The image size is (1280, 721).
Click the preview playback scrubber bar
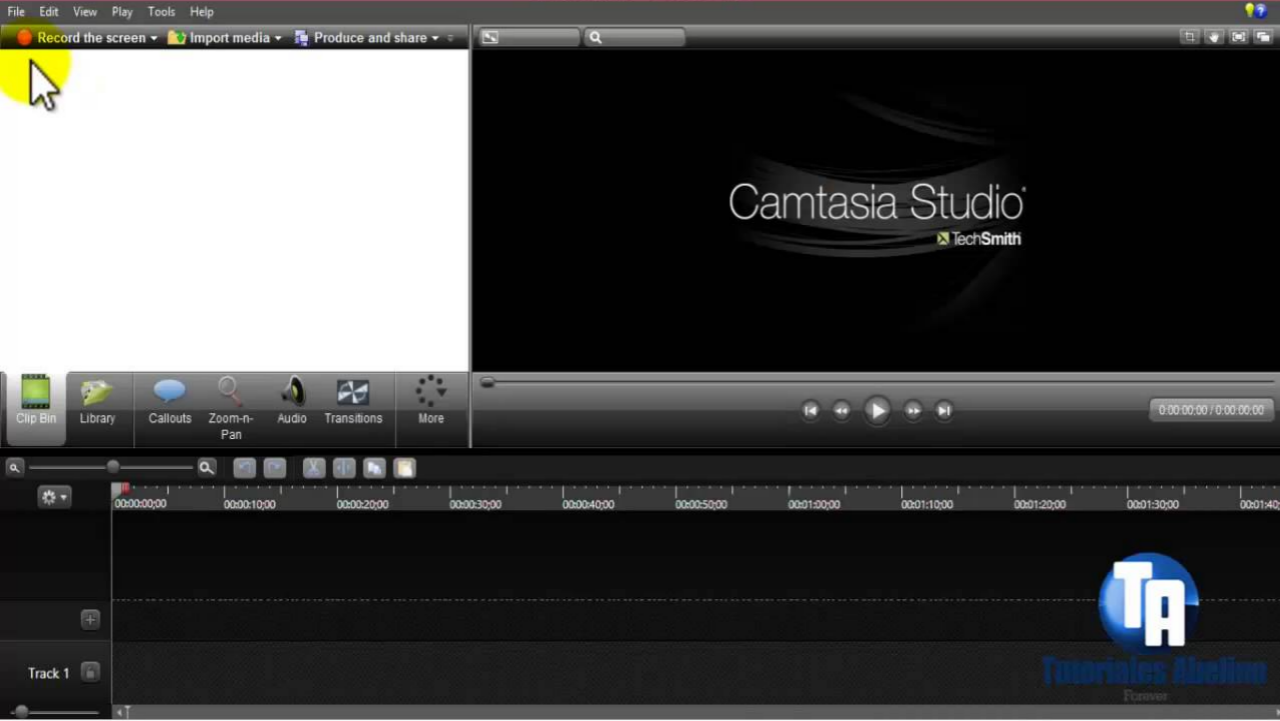click(878, 382)
